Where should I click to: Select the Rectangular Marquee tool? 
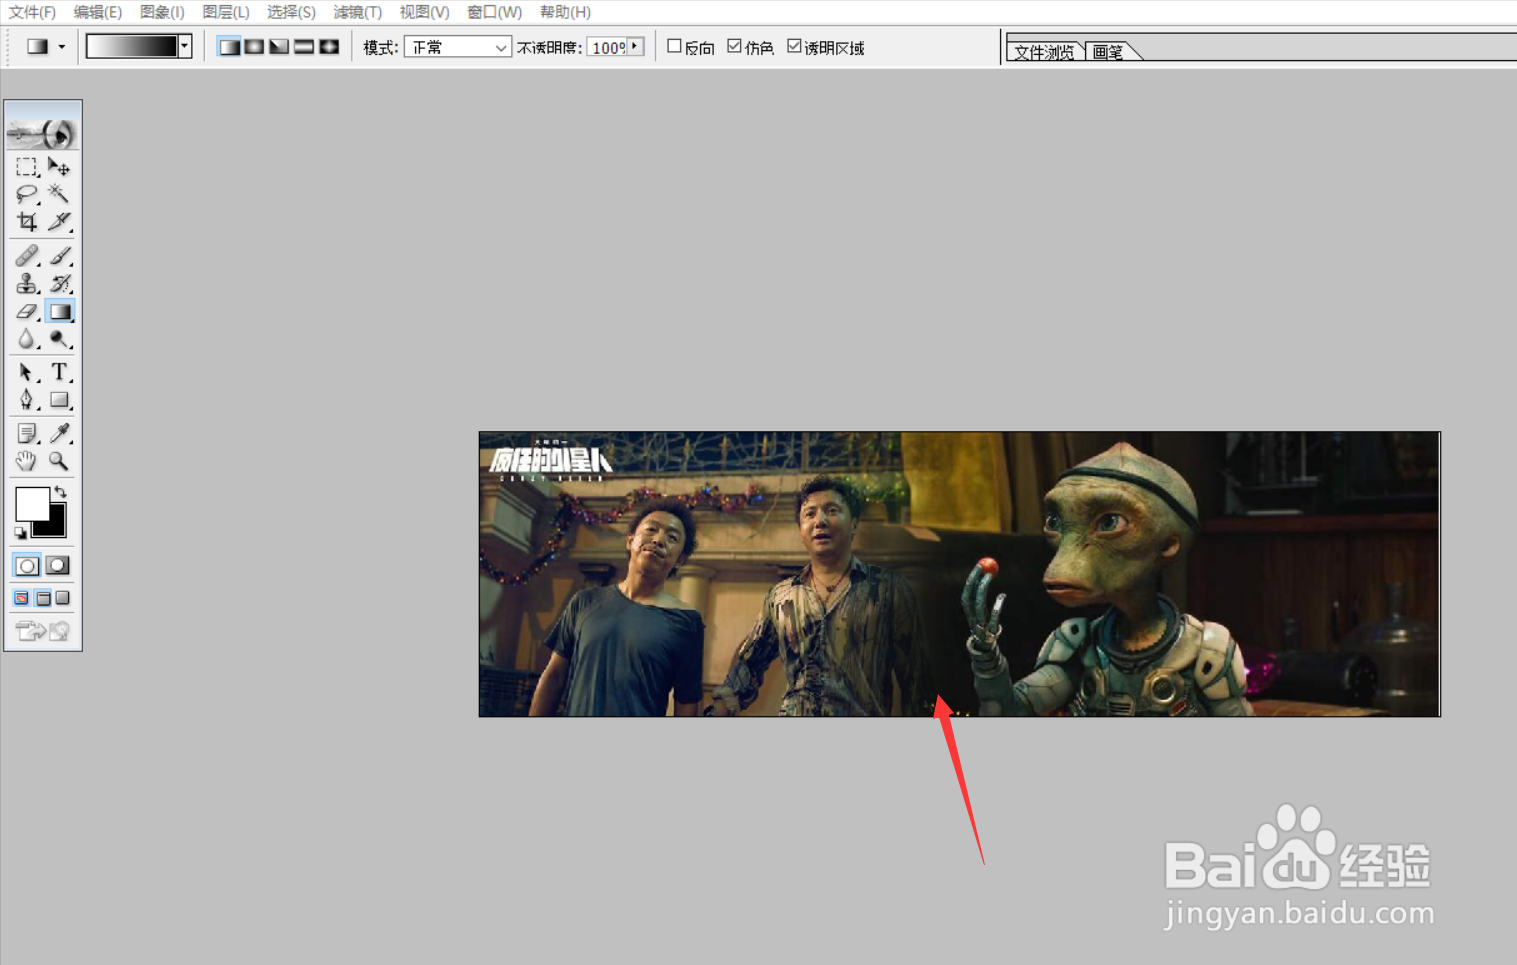[27, 167]
